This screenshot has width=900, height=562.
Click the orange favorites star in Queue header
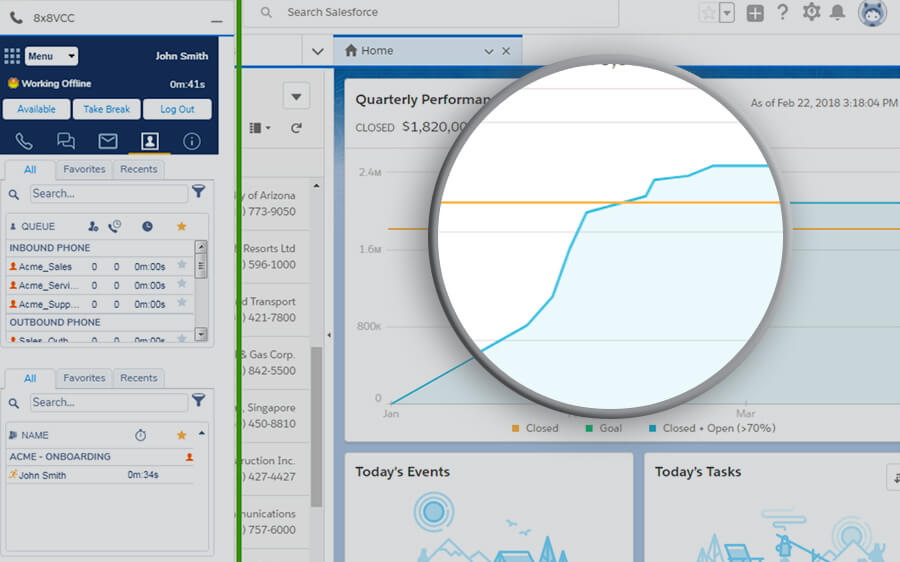click(181, 226)
